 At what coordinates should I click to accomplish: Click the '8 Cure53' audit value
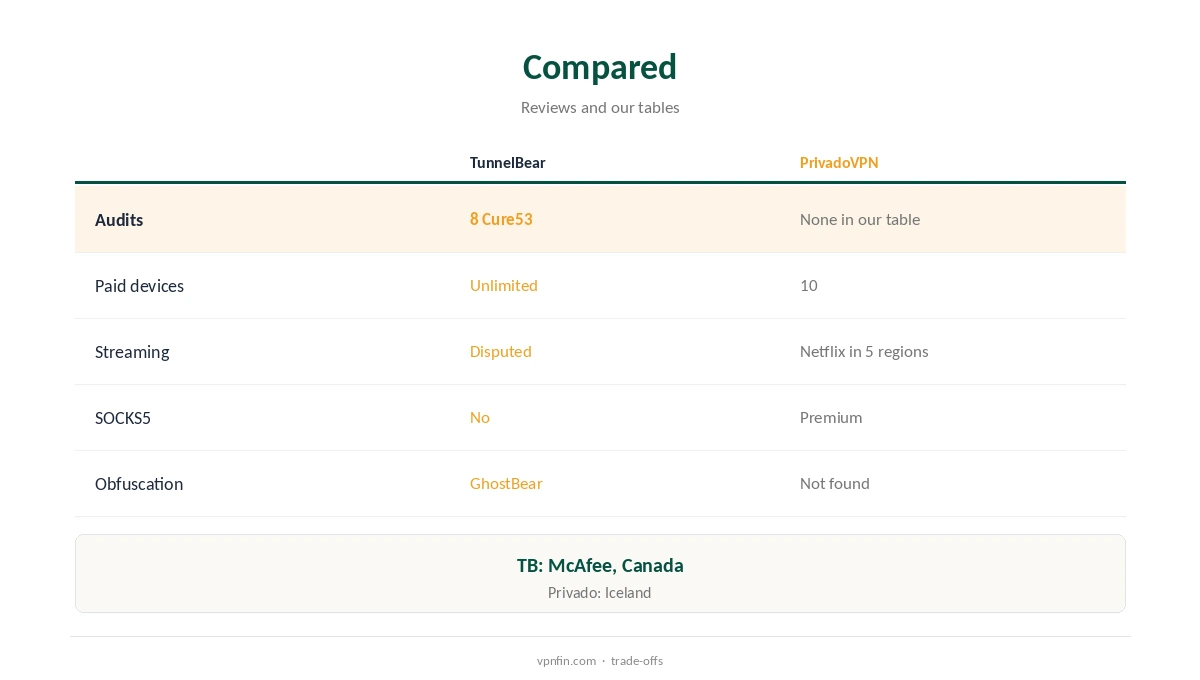[x=501, y=219]
